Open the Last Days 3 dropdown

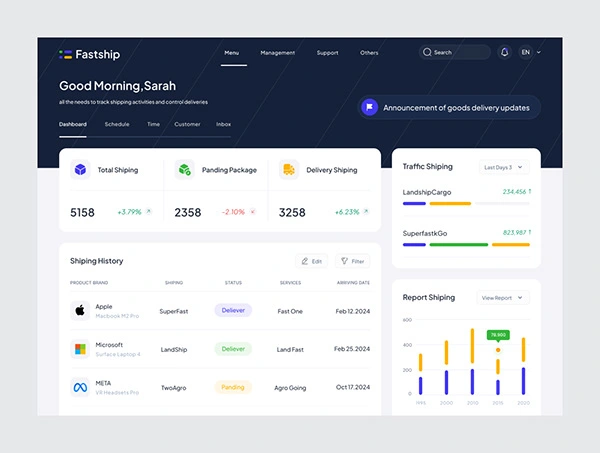pyautogui.click(x=504, y=167)
